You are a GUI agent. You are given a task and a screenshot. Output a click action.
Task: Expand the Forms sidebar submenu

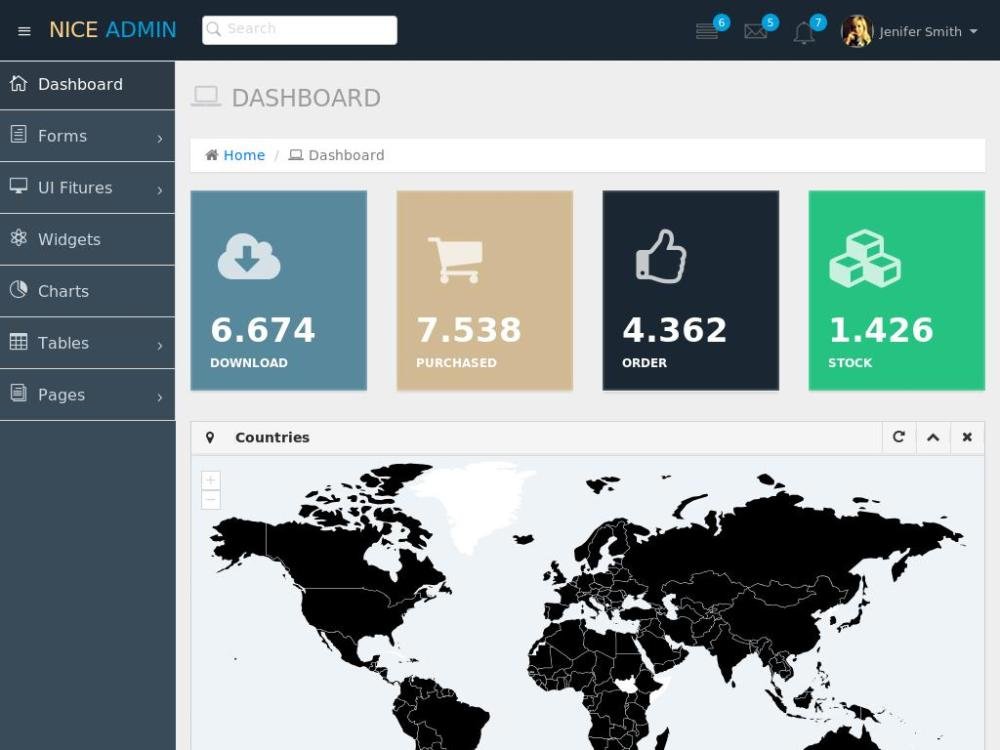(87, 136)
